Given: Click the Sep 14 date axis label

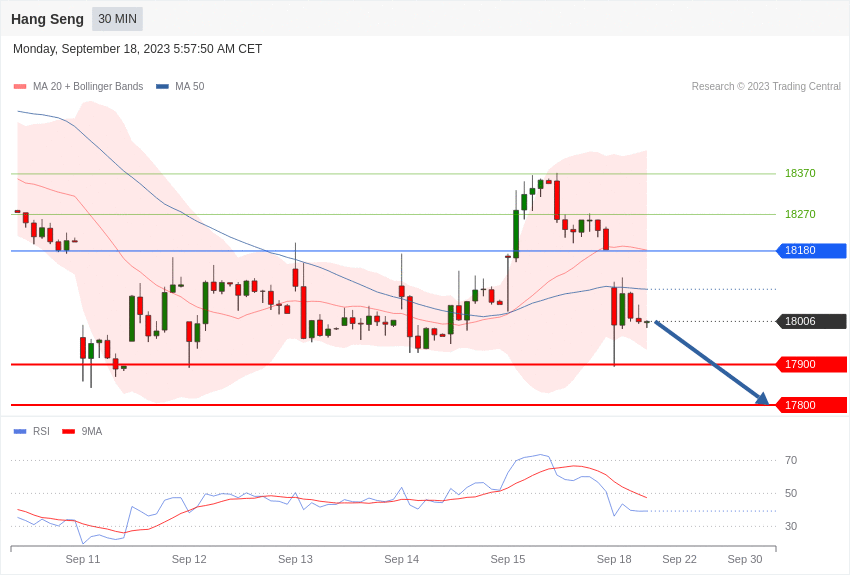Looking at the screenshot, I should pos(402,559).
